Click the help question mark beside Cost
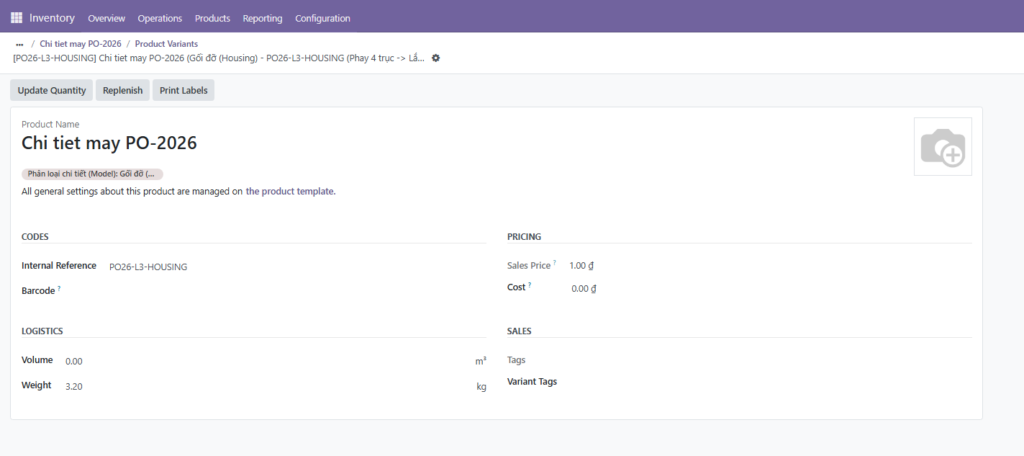Viewport: 1024px width, 456px height. point(530,286)
